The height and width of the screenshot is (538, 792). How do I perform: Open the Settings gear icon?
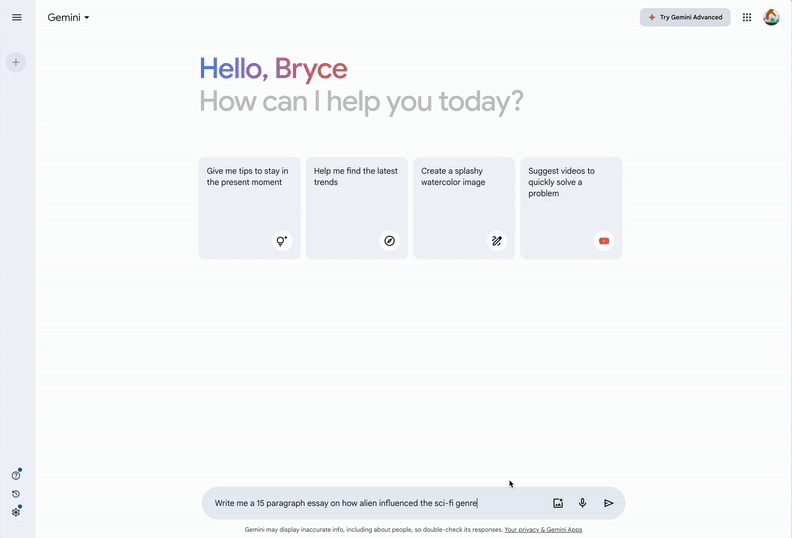[x=16, y=512]
